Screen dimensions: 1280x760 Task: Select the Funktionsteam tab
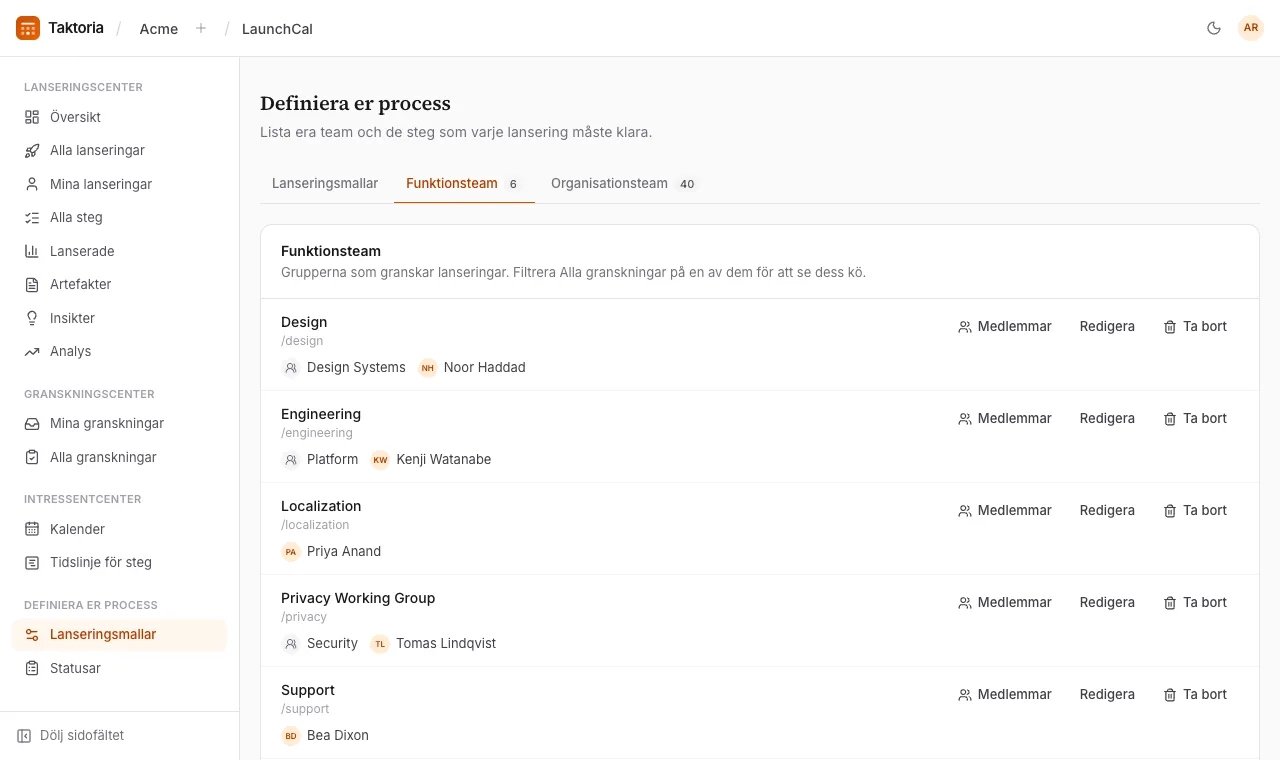click(464, 184)
